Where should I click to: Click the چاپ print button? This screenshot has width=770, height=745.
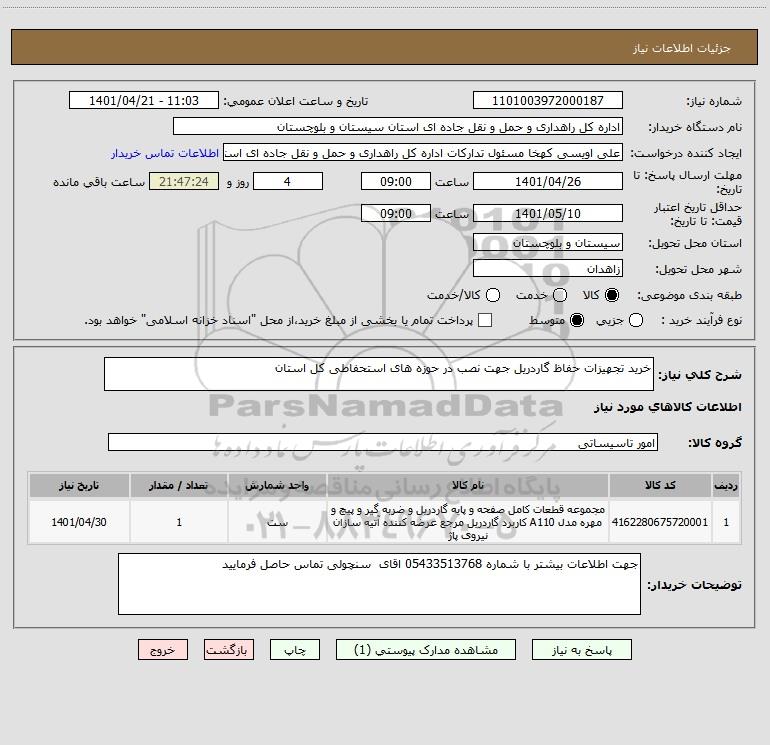click(x=295, y=650)
